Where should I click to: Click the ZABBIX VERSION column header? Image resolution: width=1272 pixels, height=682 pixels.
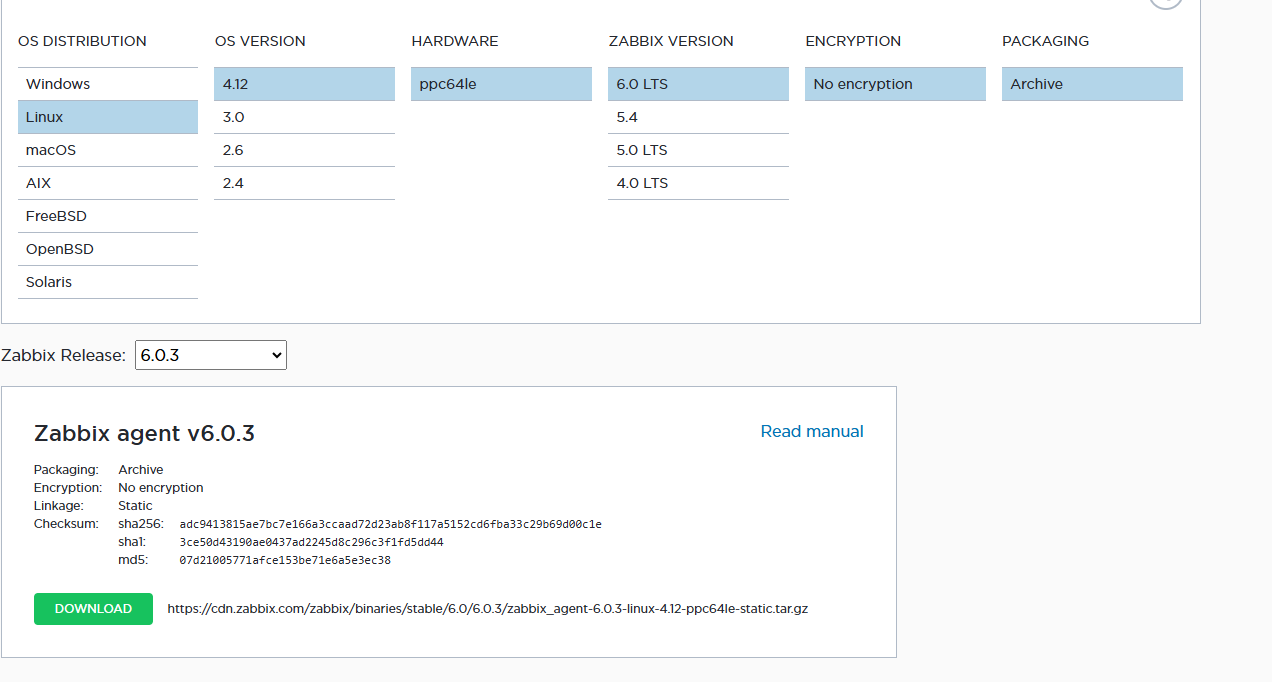click(x=671, y=41)
